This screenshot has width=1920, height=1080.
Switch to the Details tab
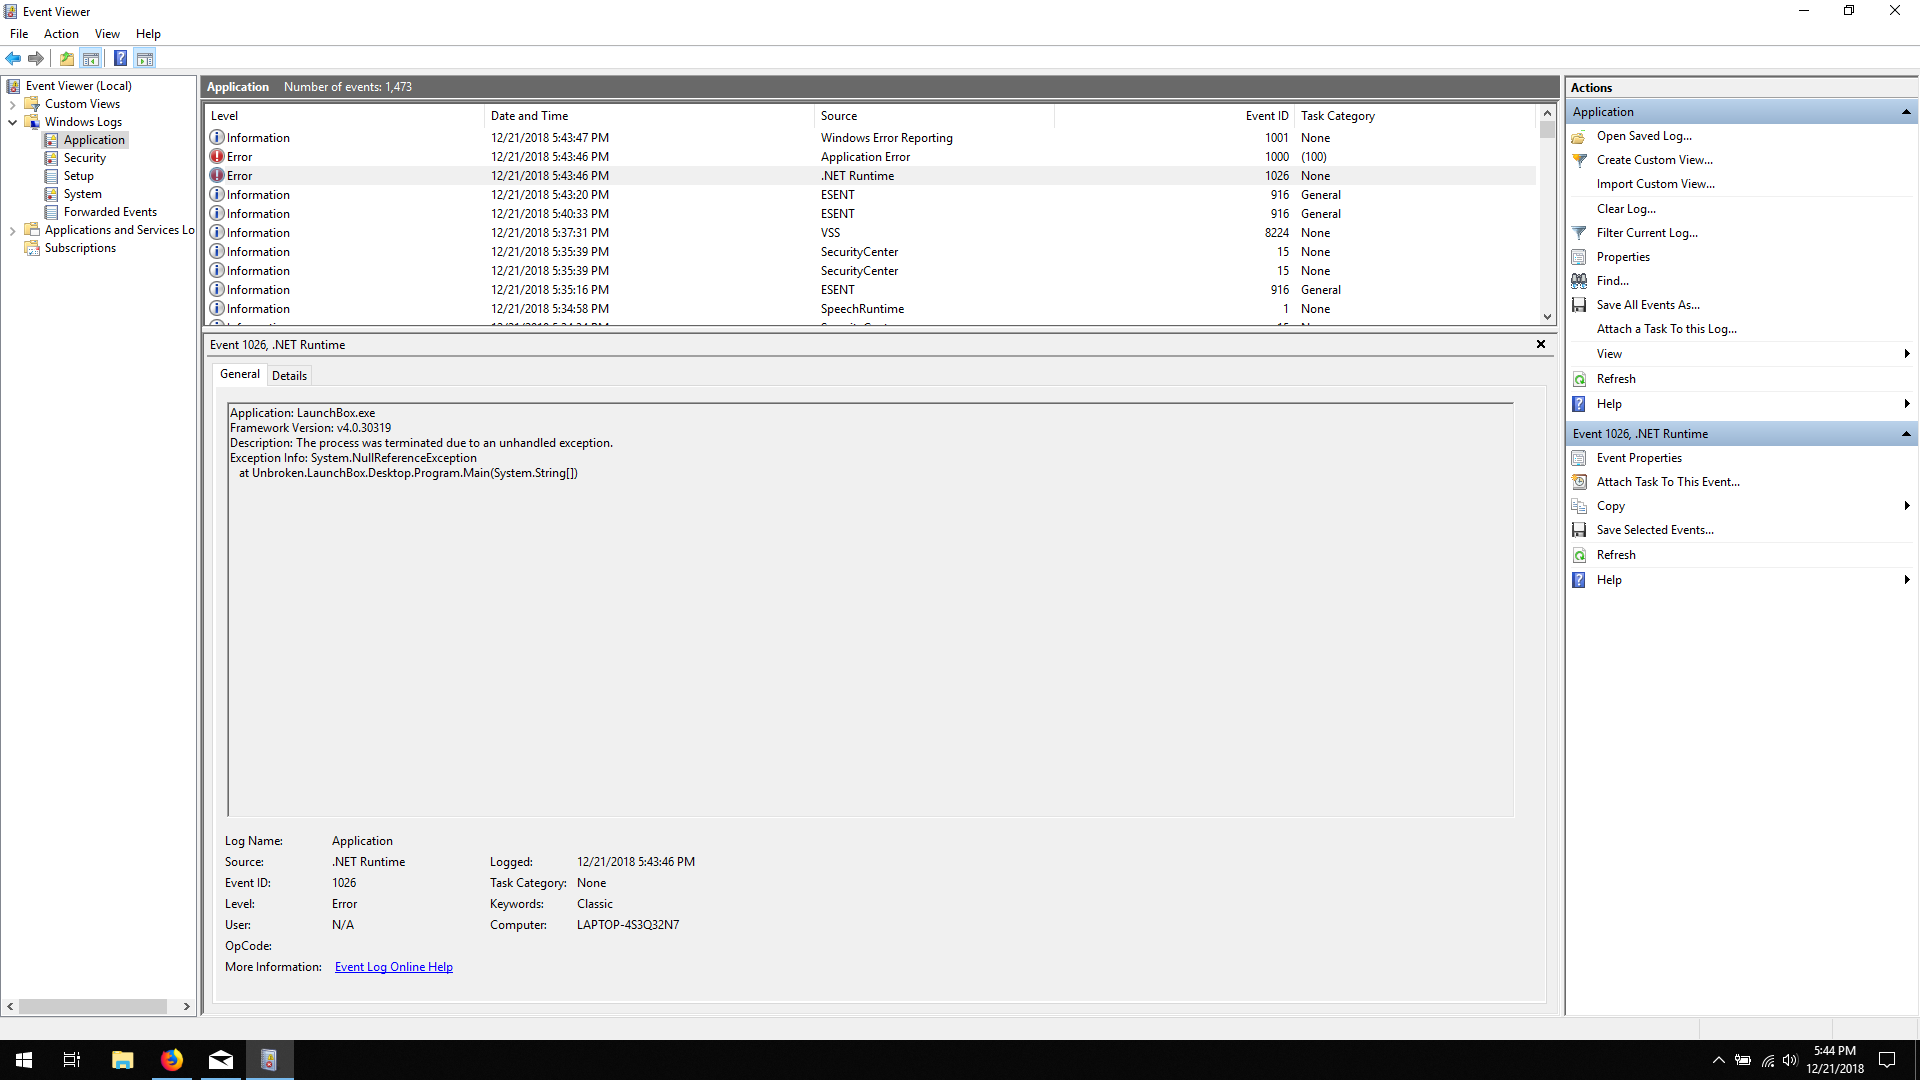pos(289,376)
